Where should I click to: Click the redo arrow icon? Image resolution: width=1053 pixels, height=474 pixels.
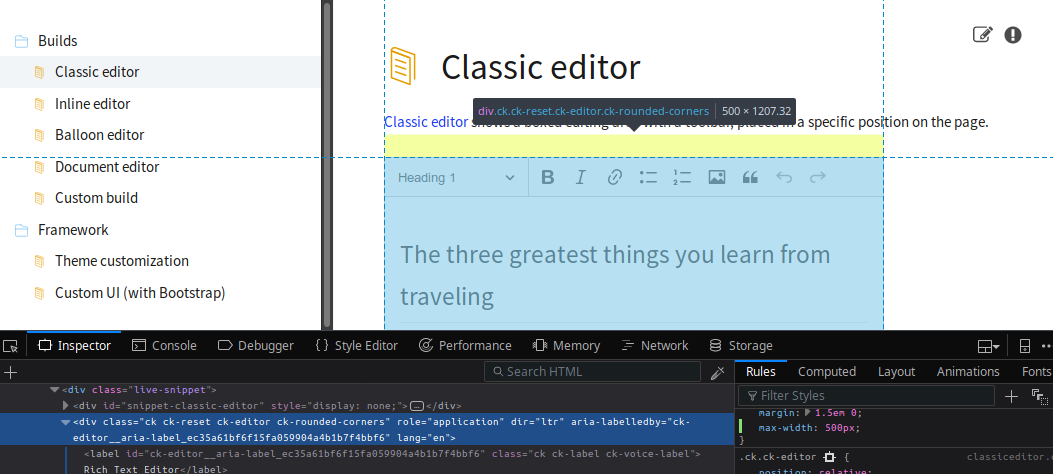pos(817,177)
